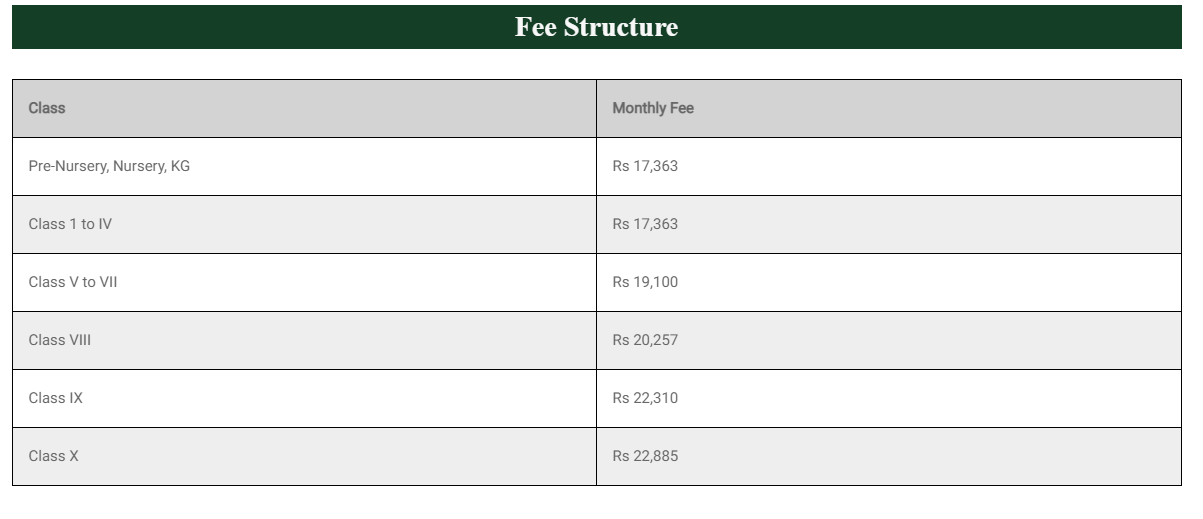Click the Rs 22,885 fee value
This screenshot has height=519, width=1203.
(645, 456)
